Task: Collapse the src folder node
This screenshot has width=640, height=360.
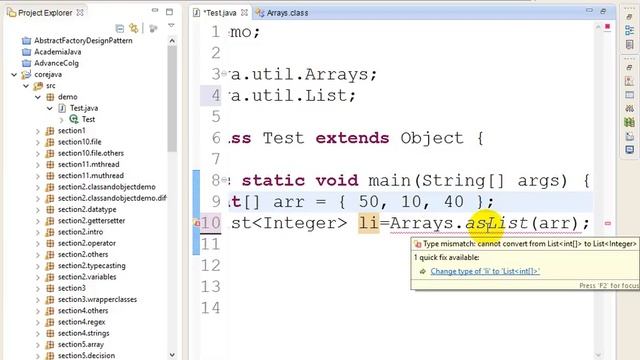Action: click(26, 86)
